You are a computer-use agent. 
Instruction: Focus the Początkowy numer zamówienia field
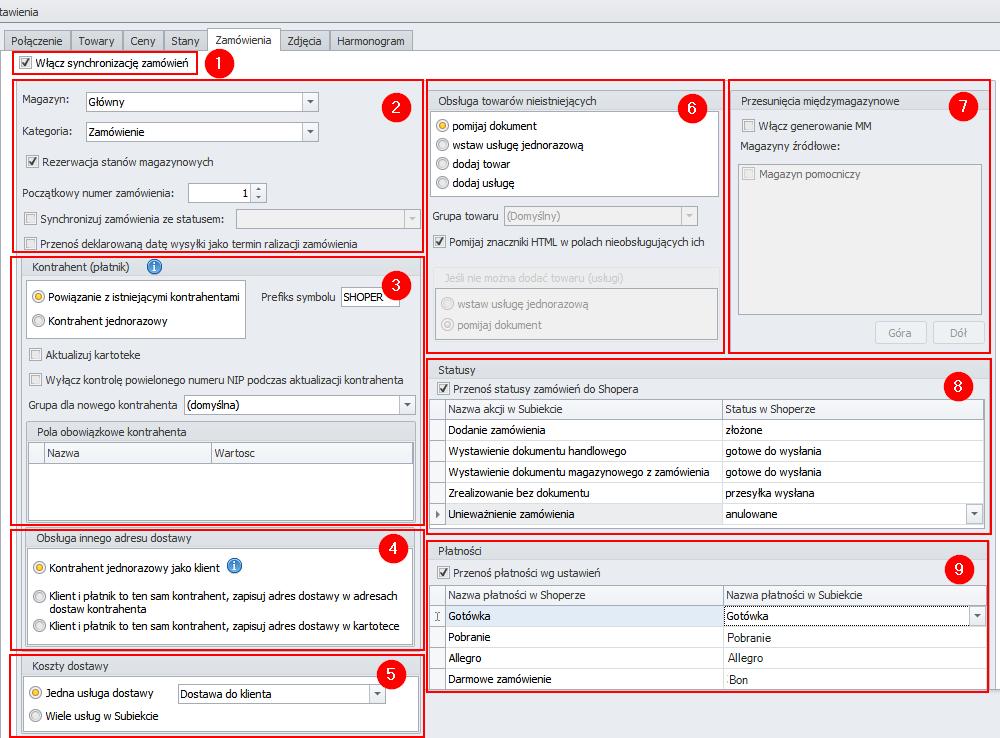220,193
